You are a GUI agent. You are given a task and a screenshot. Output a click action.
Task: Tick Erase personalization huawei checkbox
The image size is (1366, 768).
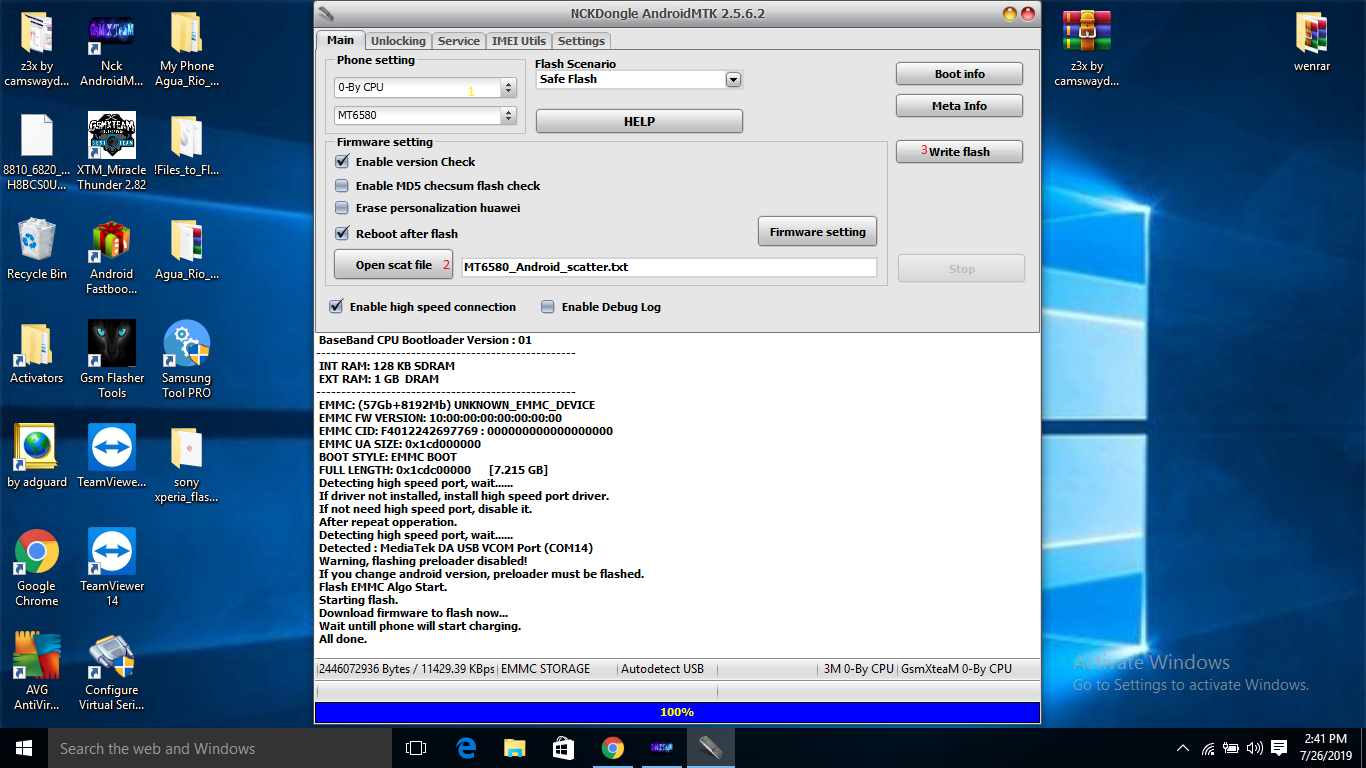(x=342, y=208)
